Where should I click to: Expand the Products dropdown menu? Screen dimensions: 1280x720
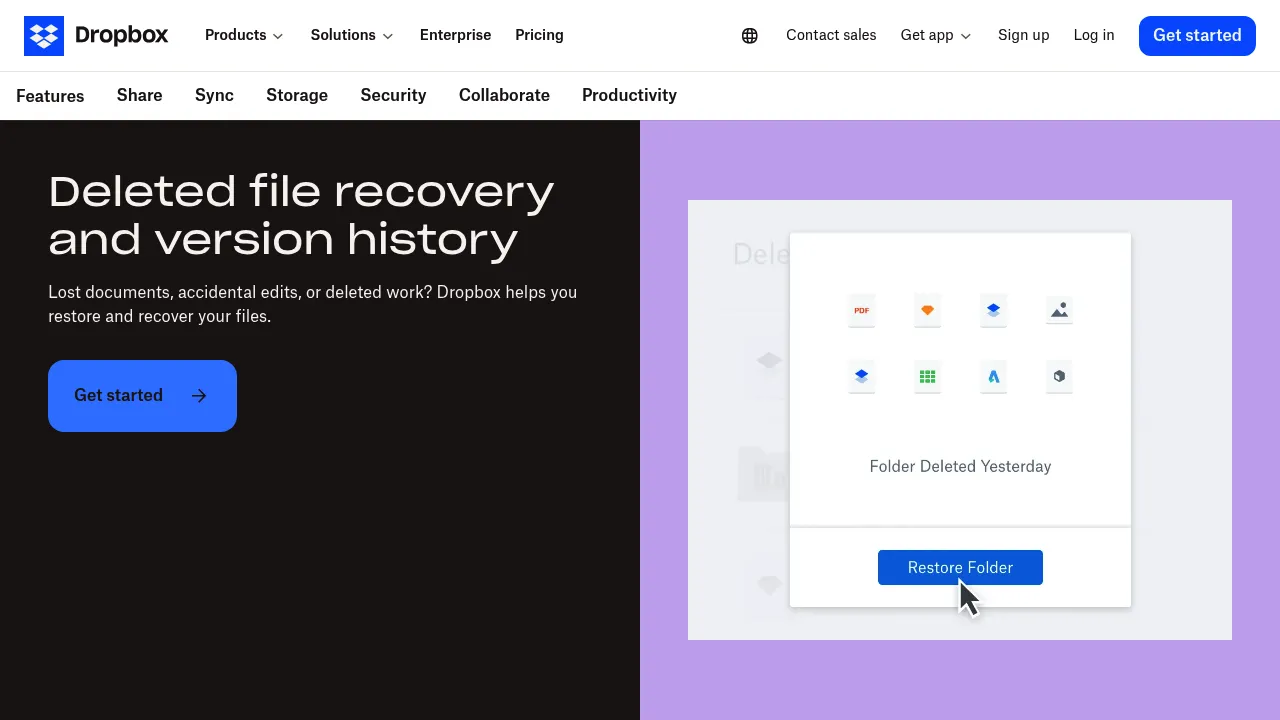(244, 35)
